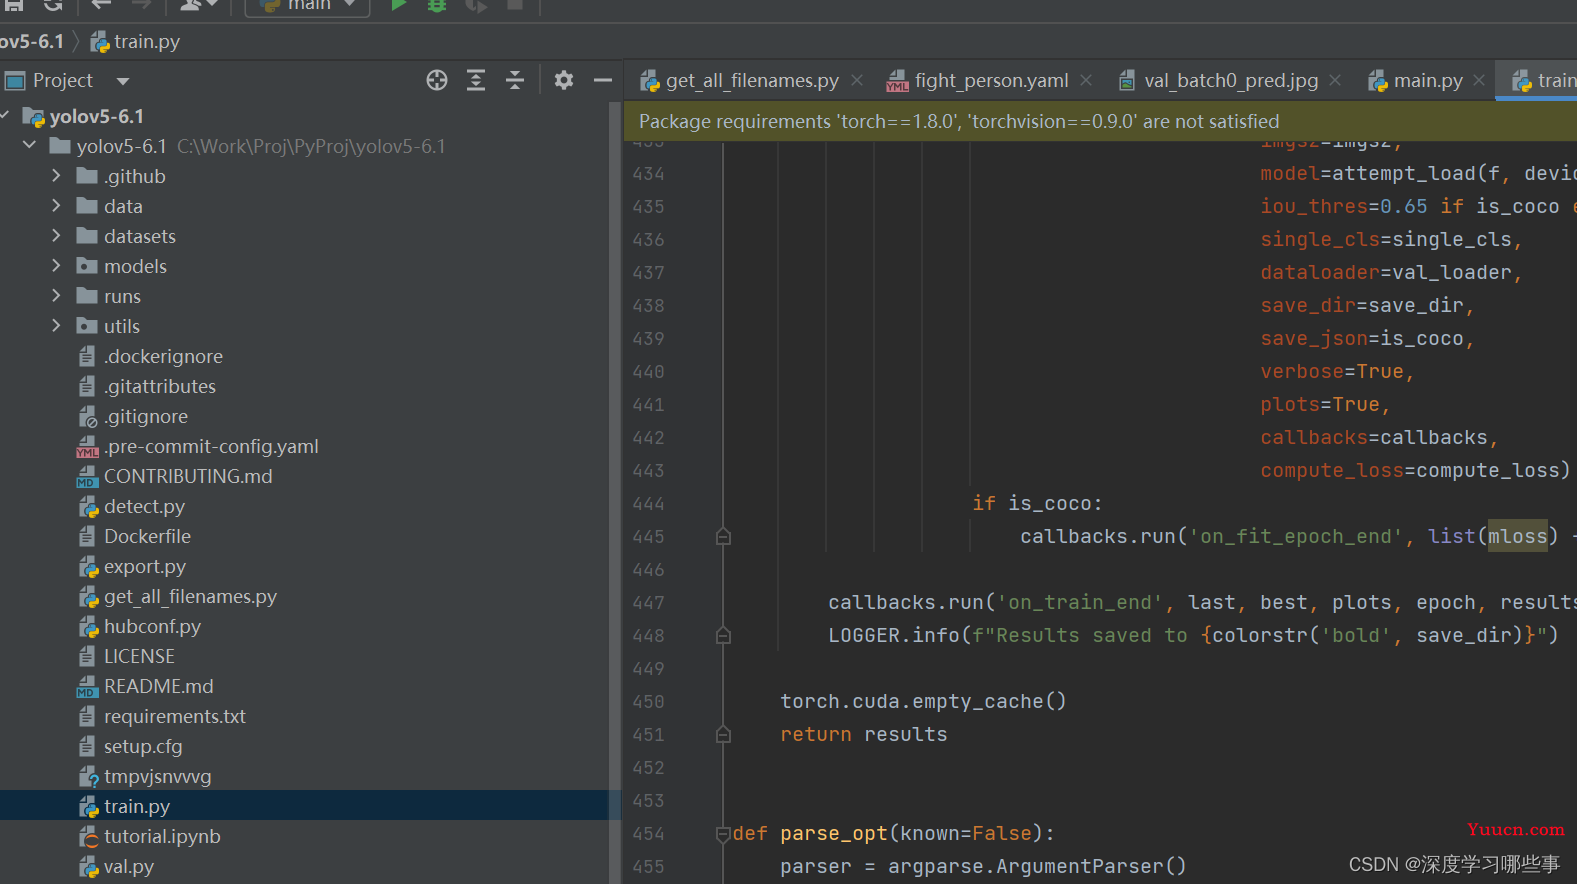Click the train.py breadcrumb in navigation bar

click(135, 41)
